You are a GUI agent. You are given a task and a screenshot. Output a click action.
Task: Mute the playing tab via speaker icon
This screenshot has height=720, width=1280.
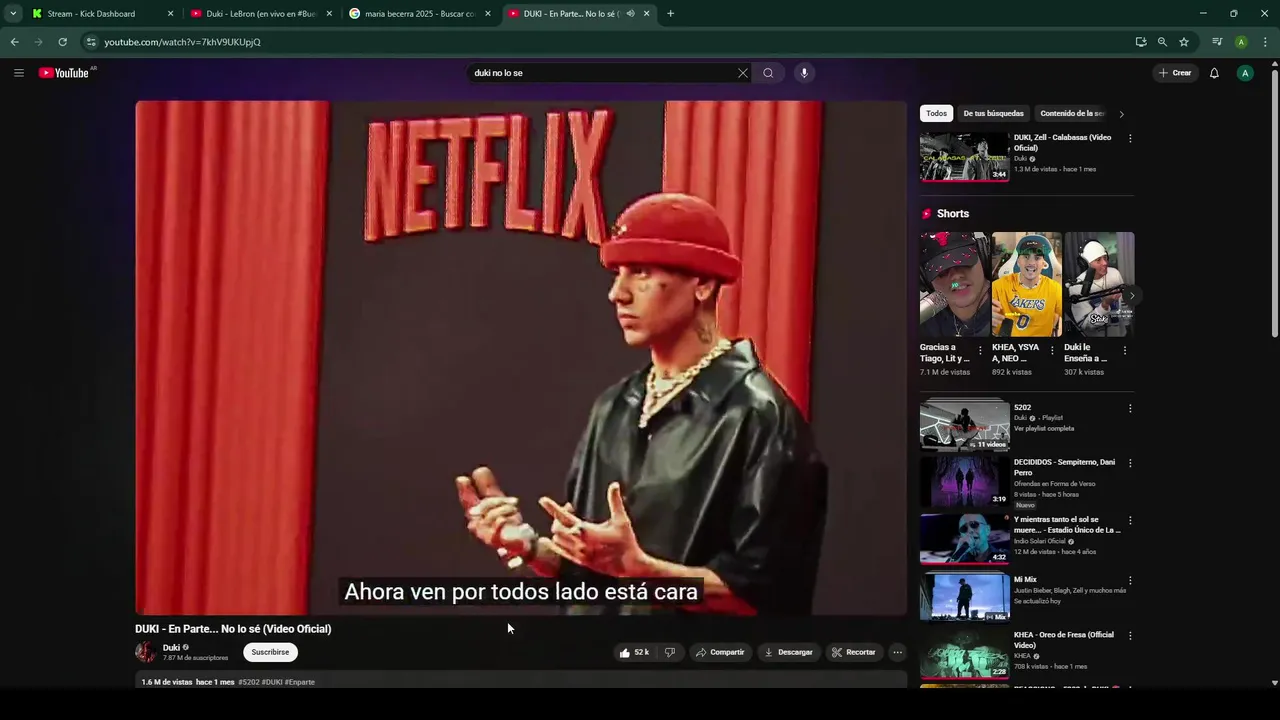[630, 14]
